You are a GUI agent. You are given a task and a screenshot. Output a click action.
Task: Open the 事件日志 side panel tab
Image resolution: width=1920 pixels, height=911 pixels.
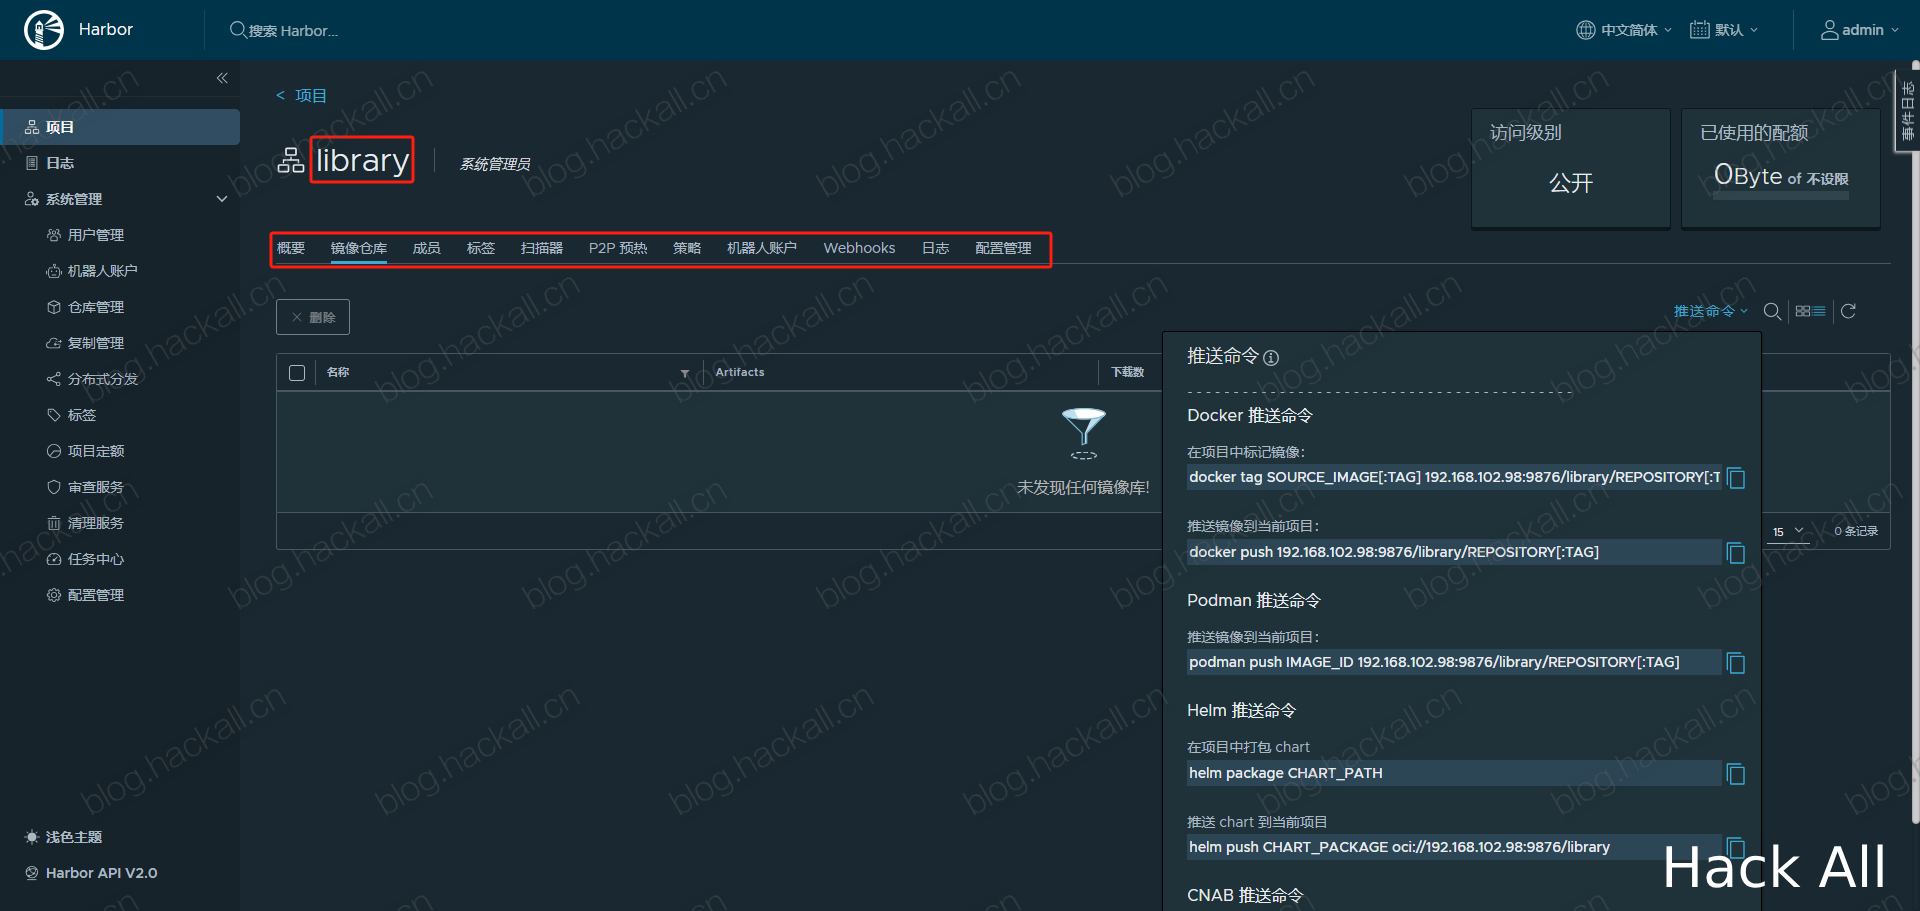coord(1908,110)
